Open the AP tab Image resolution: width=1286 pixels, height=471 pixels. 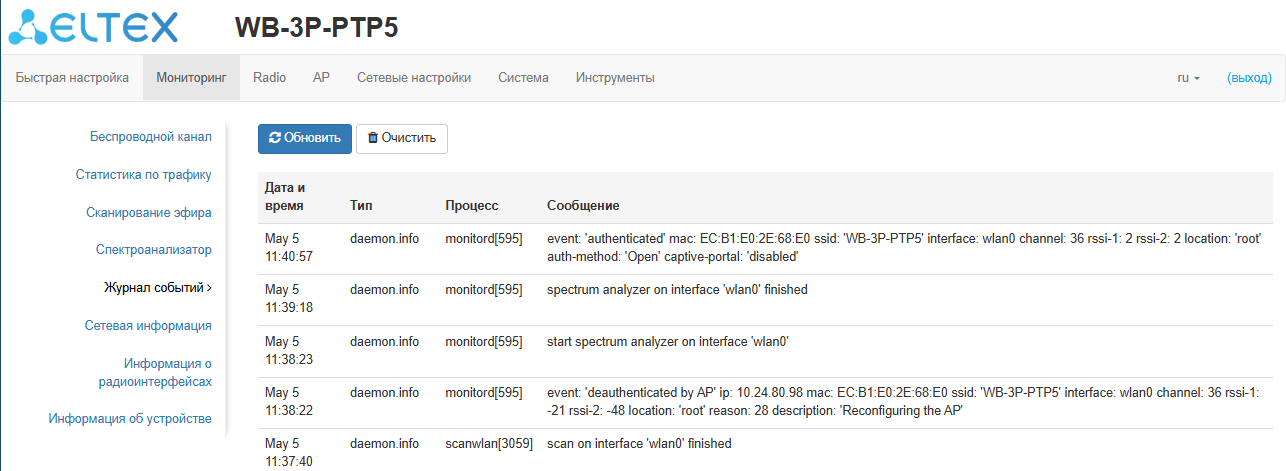point(321,78)
